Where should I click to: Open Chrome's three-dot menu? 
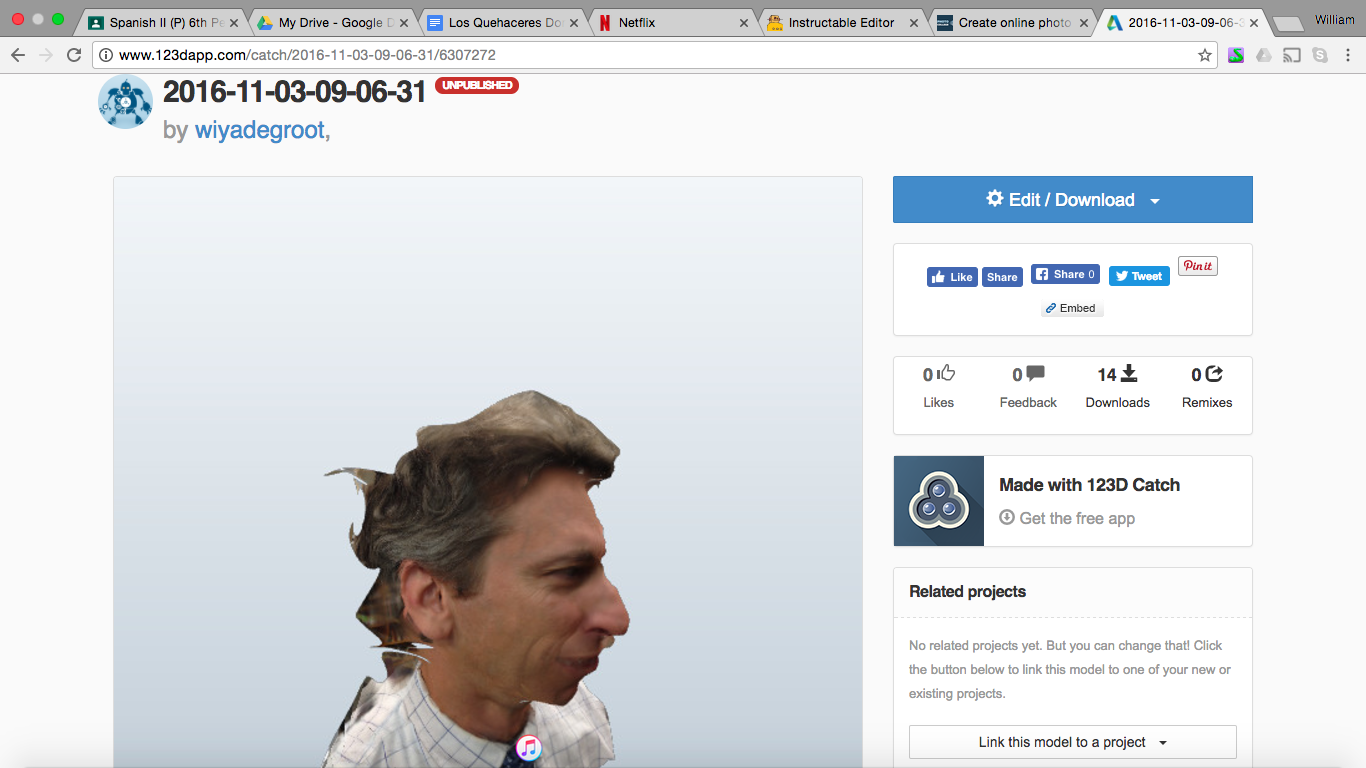tap(1347, 55)
